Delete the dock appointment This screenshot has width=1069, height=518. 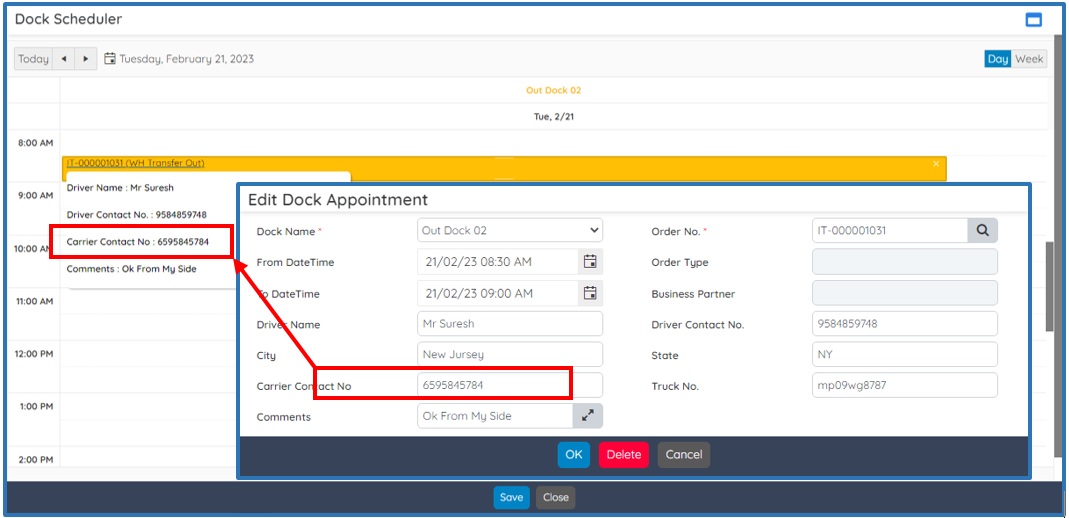tap(623, 455)
